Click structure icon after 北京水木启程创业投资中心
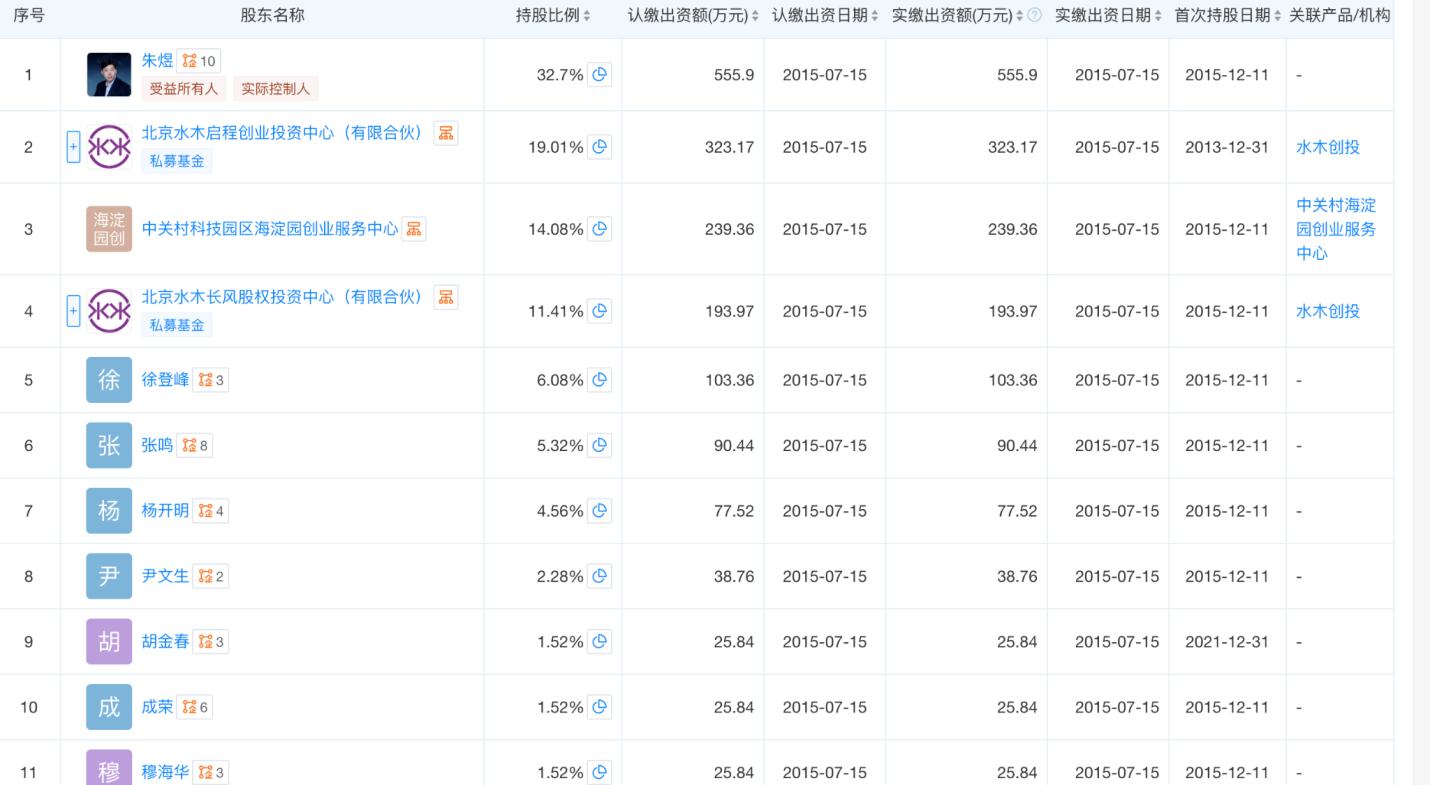Screen dimensions: 1430x785 (446, 133)
